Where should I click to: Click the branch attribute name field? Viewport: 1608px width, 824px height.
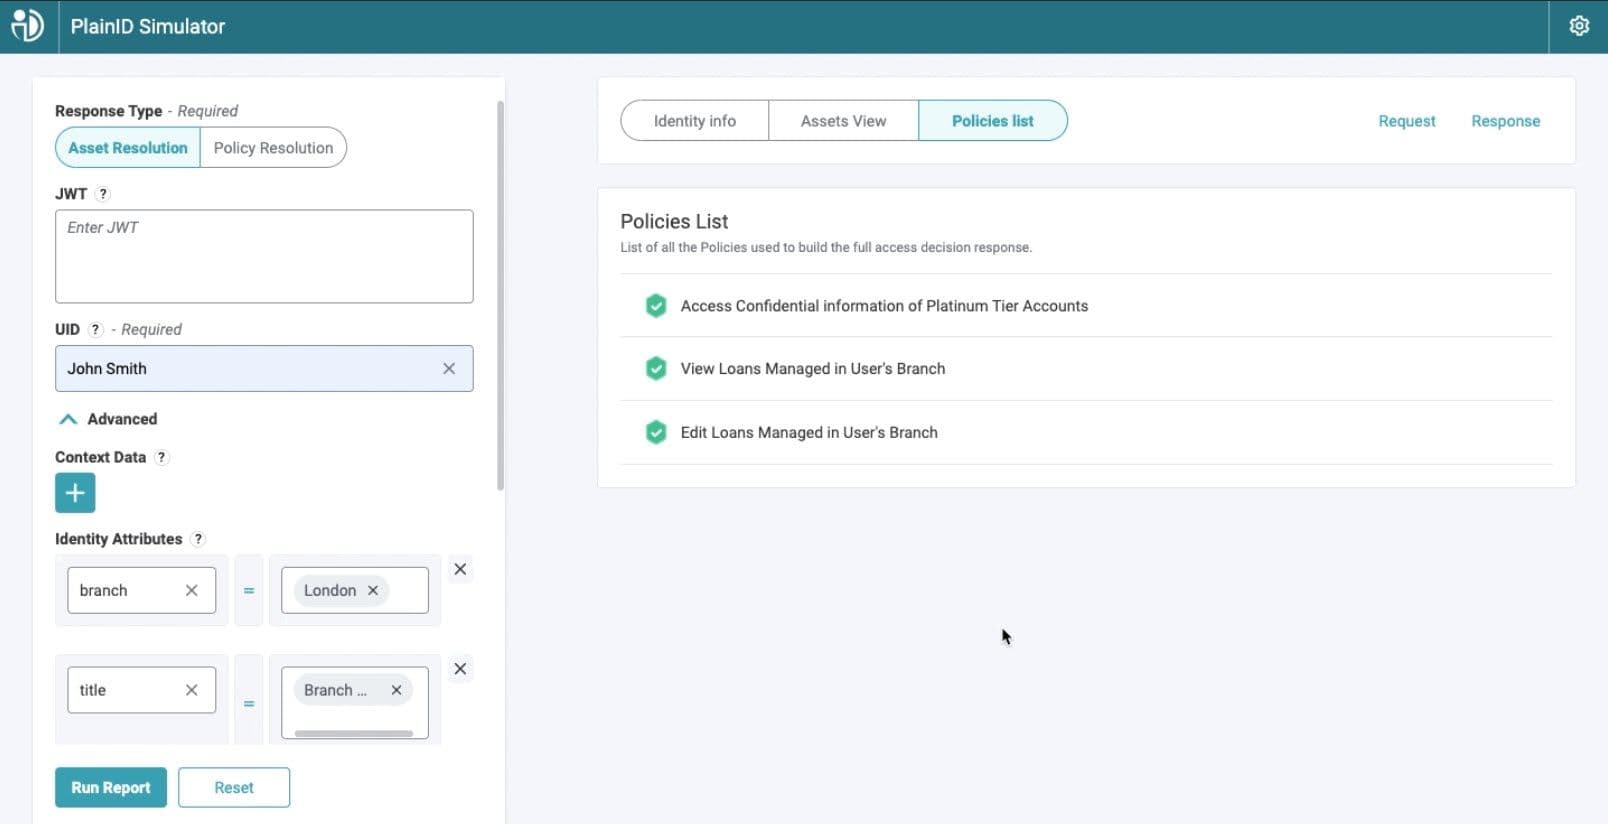tap(141, 591)
